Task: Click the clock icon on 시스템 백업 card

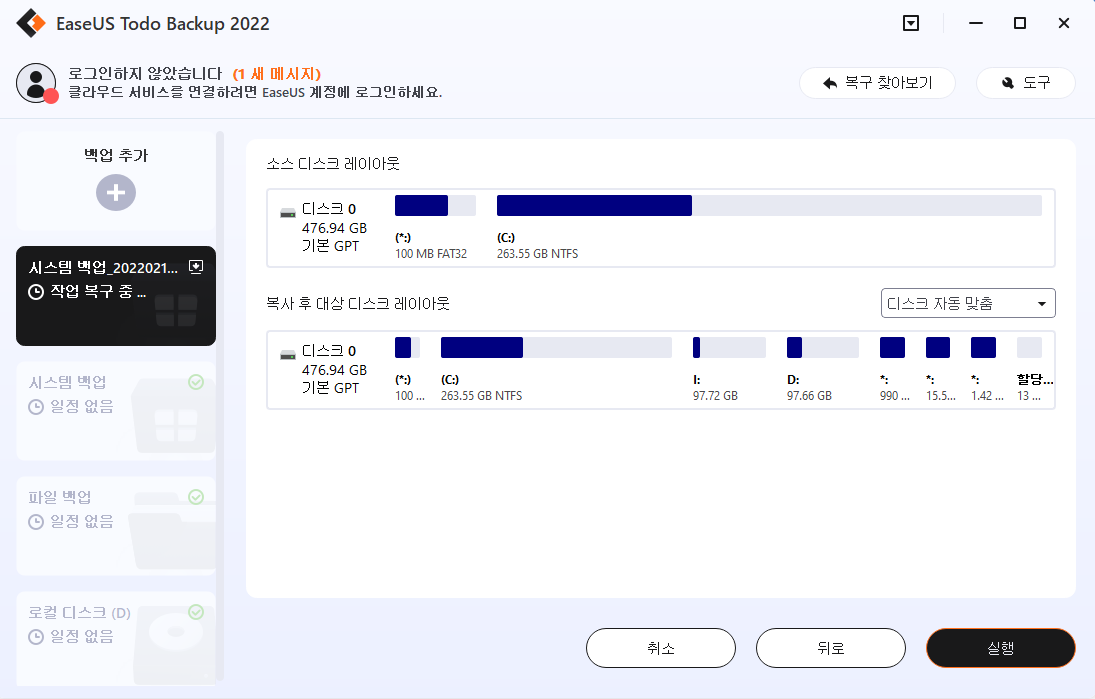Action: (x=36, y=406)
